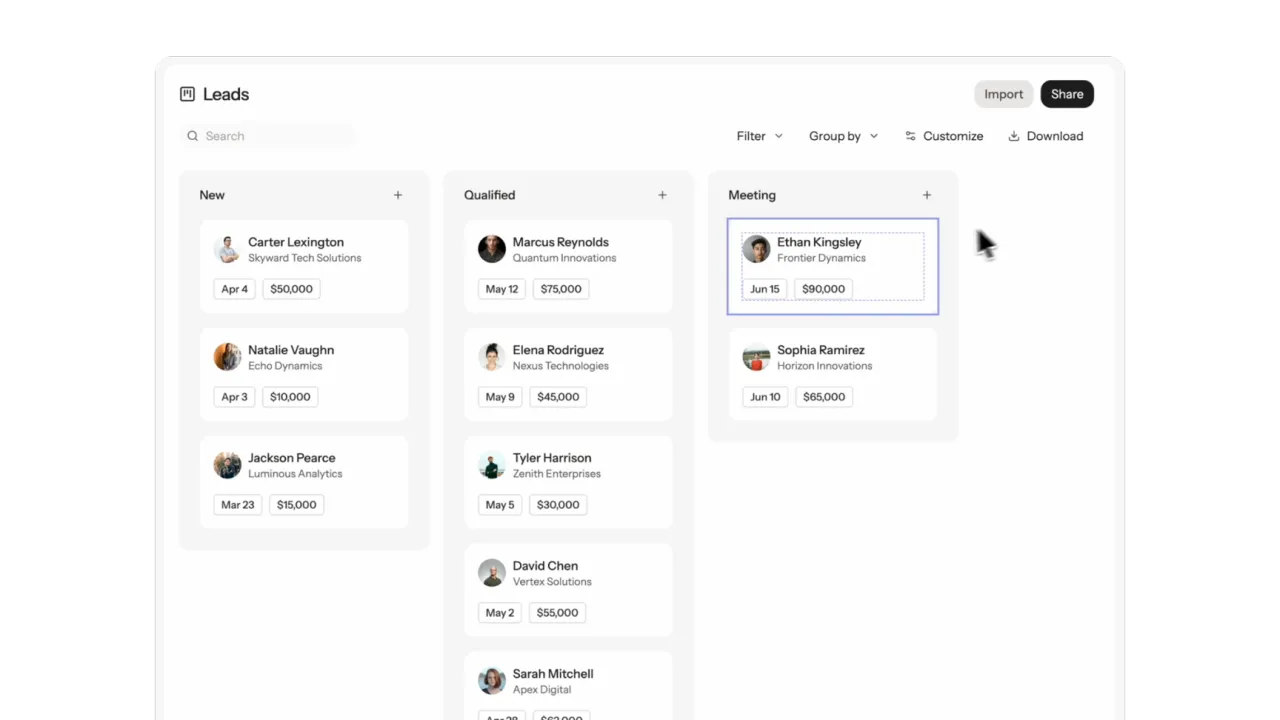The width and height of the screenshot is (1280, 720).
Task: Click Zenith Enterprises company text
Action: click(x=557, y=474)
